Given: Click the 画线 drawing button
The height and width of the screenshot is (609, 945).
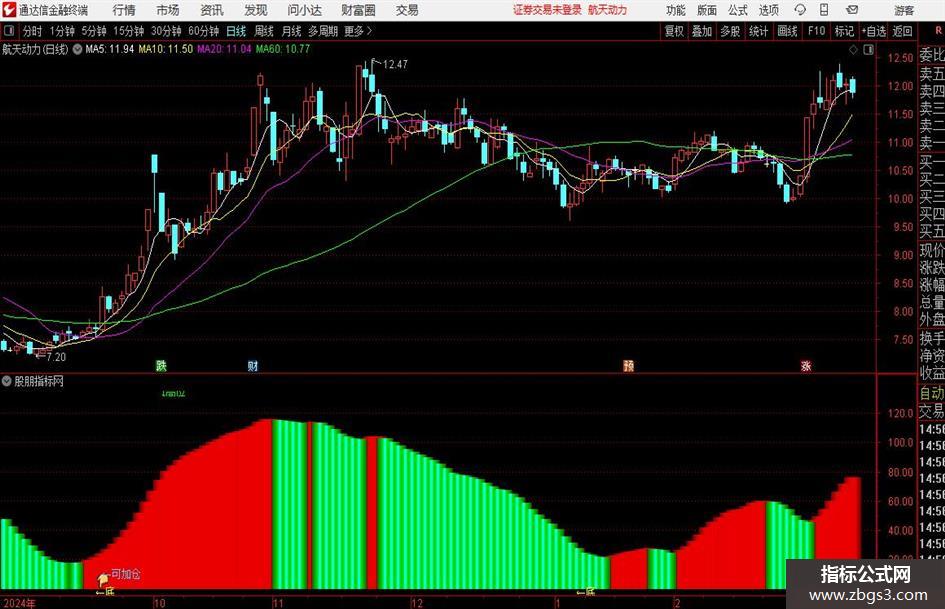Looking at the screenshot, I should (x=787, y=31).
